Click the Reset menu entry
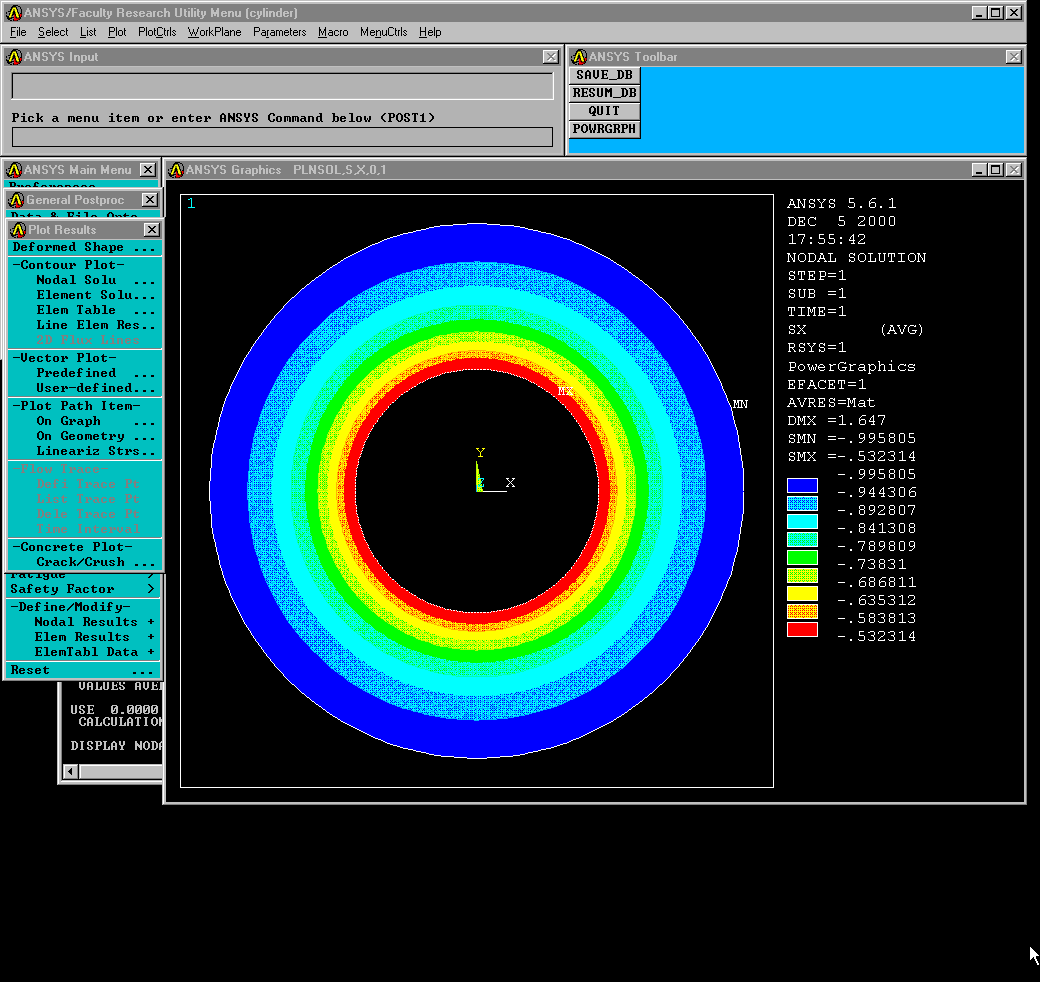This screenshot has width=1040, height=982. click(x=83, y=670)
